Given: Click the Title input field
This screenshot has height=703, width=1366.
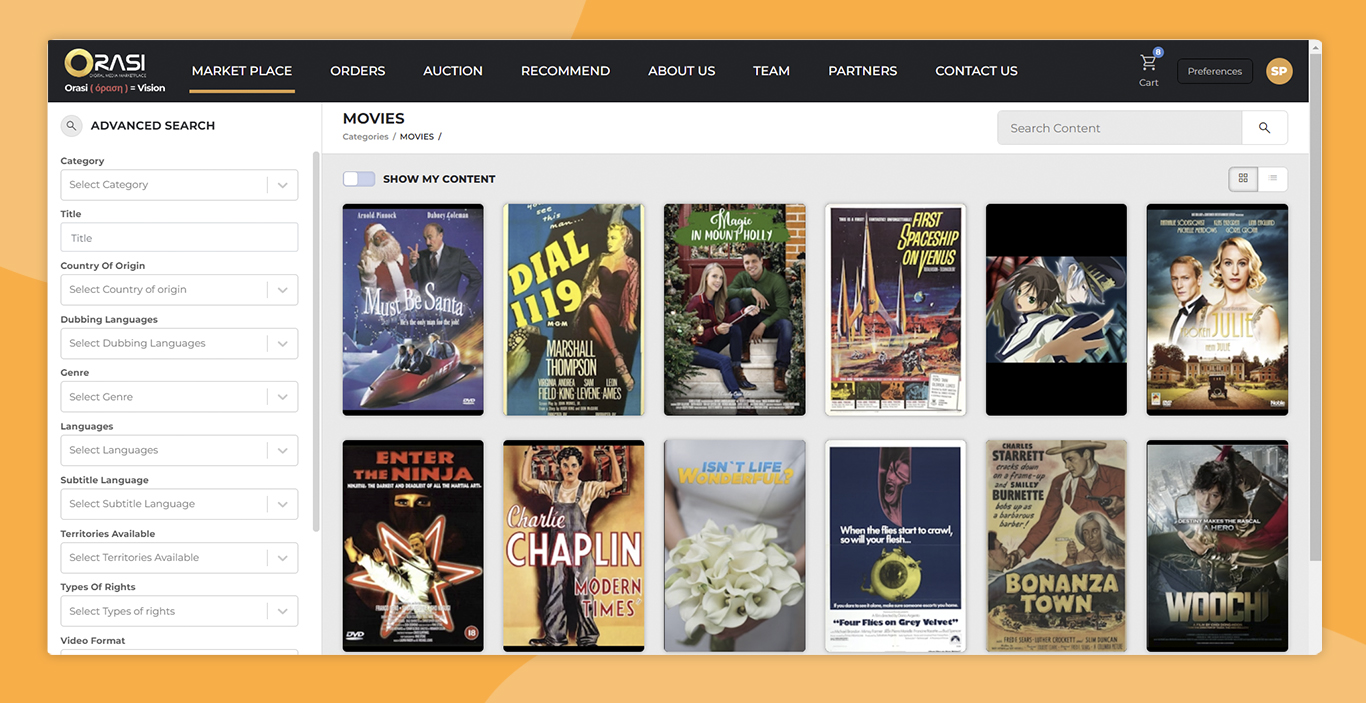Looking at the screenshot, I should pos(179,237).
